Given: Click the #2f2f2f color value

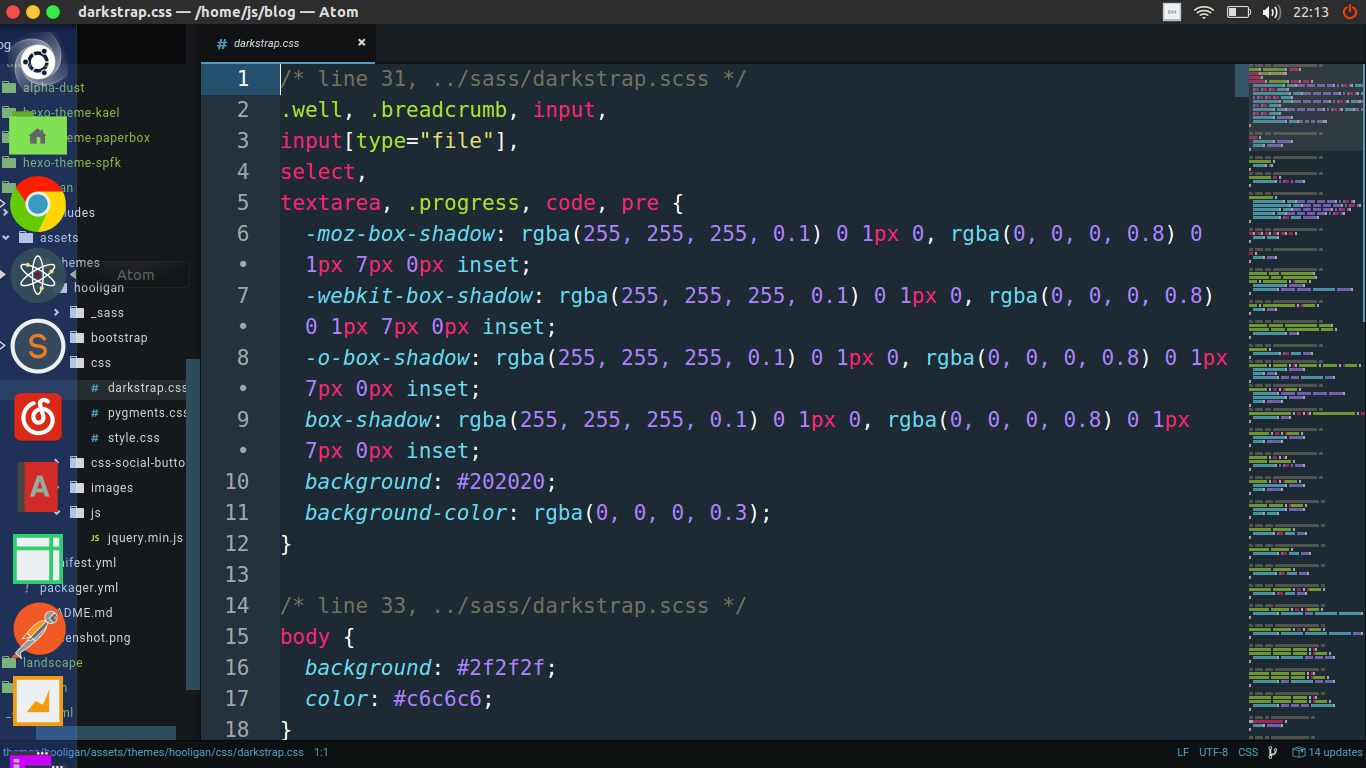Looking at the screenshot, I should [x=500, y=668].
